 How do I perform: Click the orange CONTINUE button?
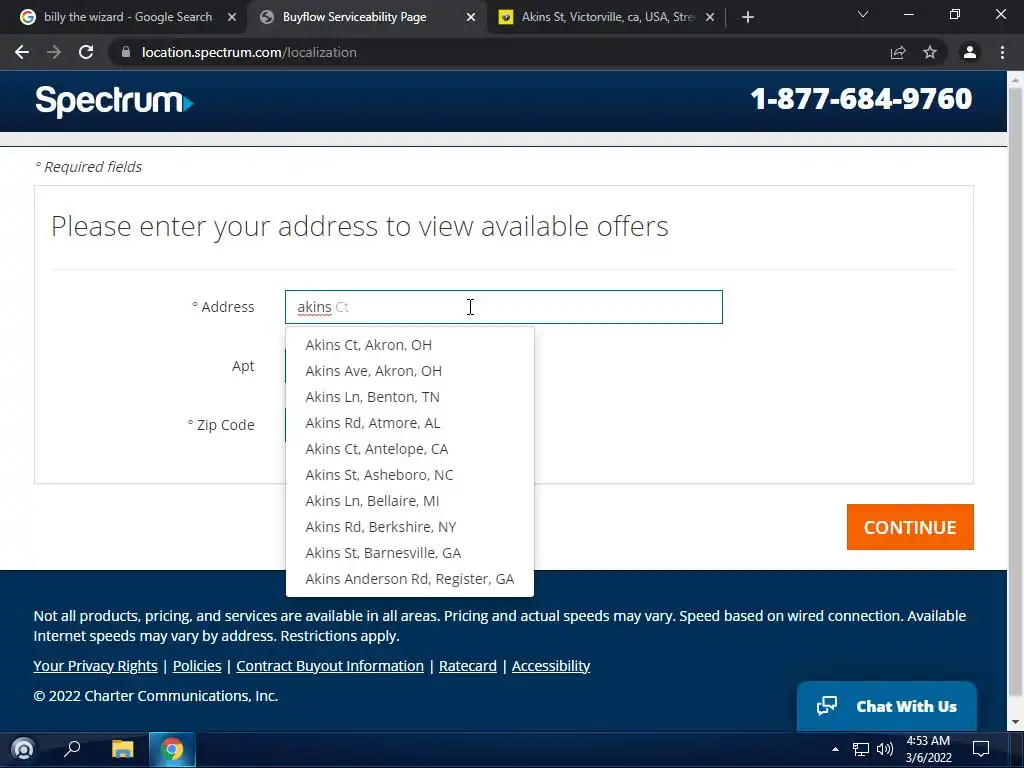[910, 527]
